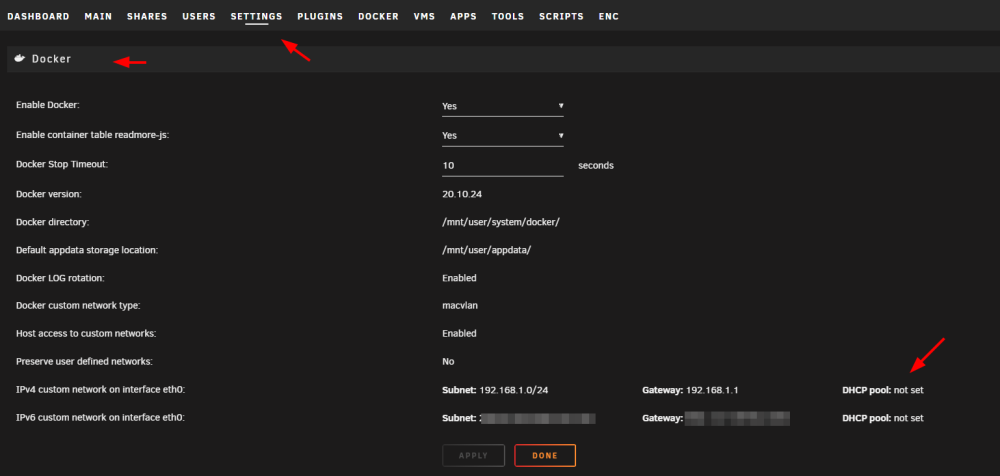Open the Dashboard tab

point(38,17)
